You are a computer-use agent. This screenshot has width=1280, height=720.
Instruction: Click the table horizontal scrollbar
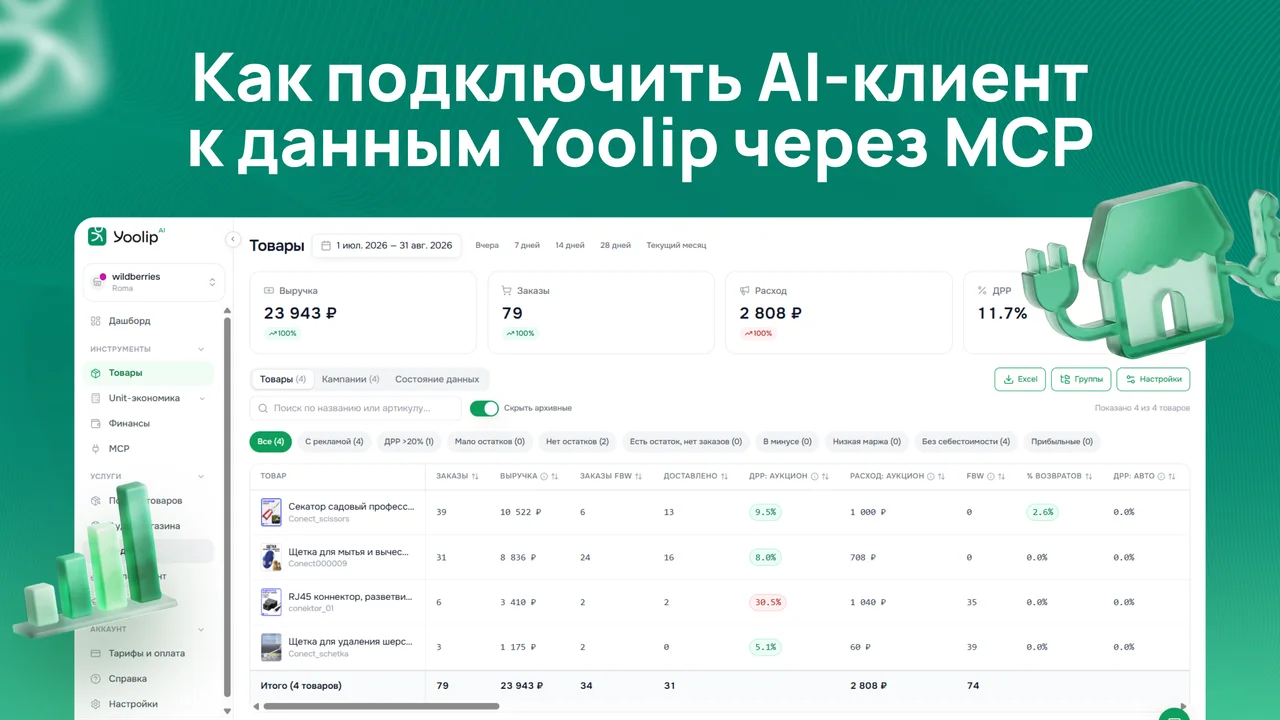382,706
